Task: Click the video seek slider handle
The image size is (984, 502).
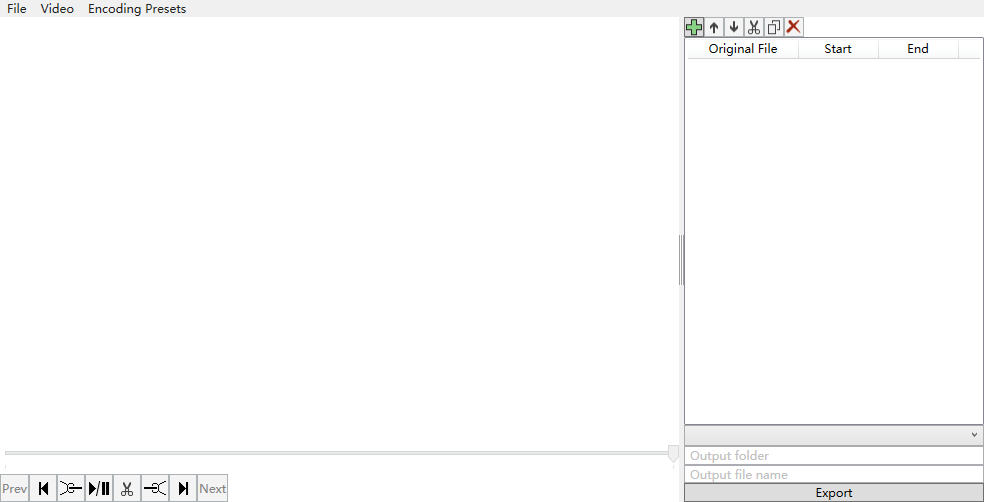Action: coord(673,453)
